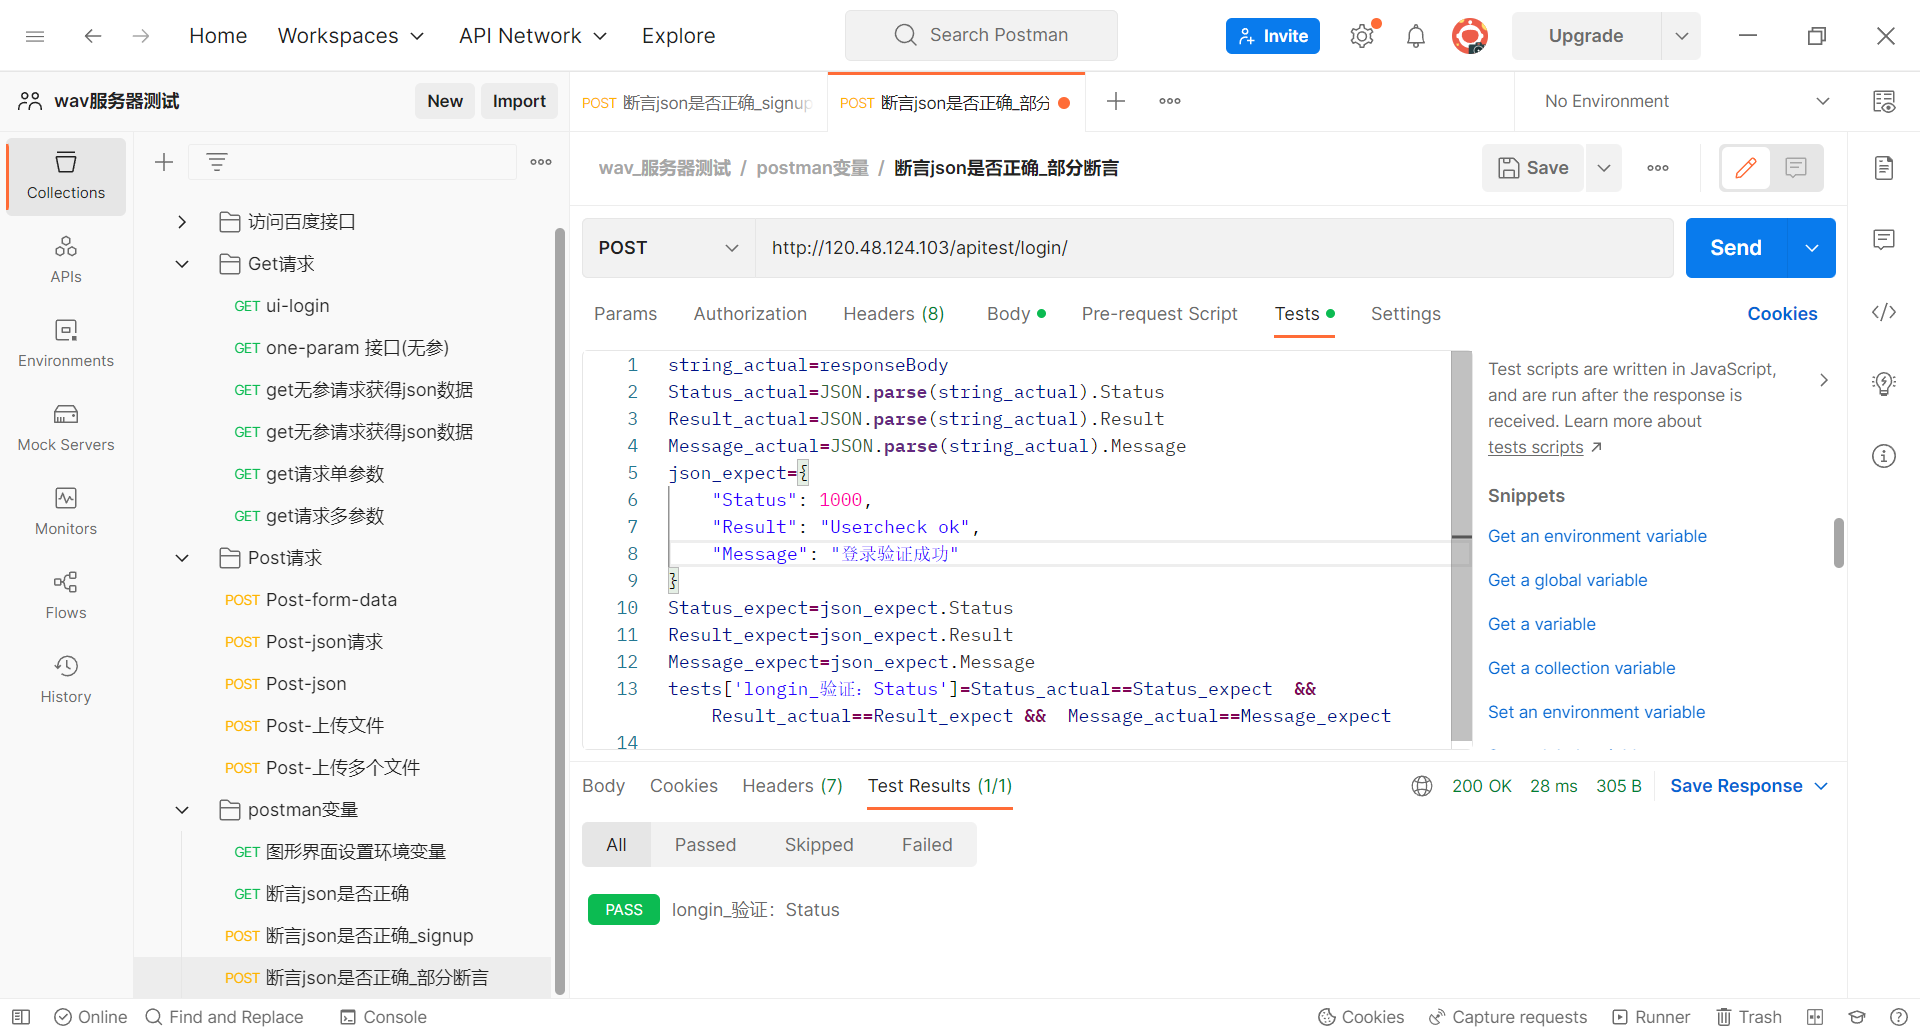Switch to comment mode icon

tap(1796, 168)
